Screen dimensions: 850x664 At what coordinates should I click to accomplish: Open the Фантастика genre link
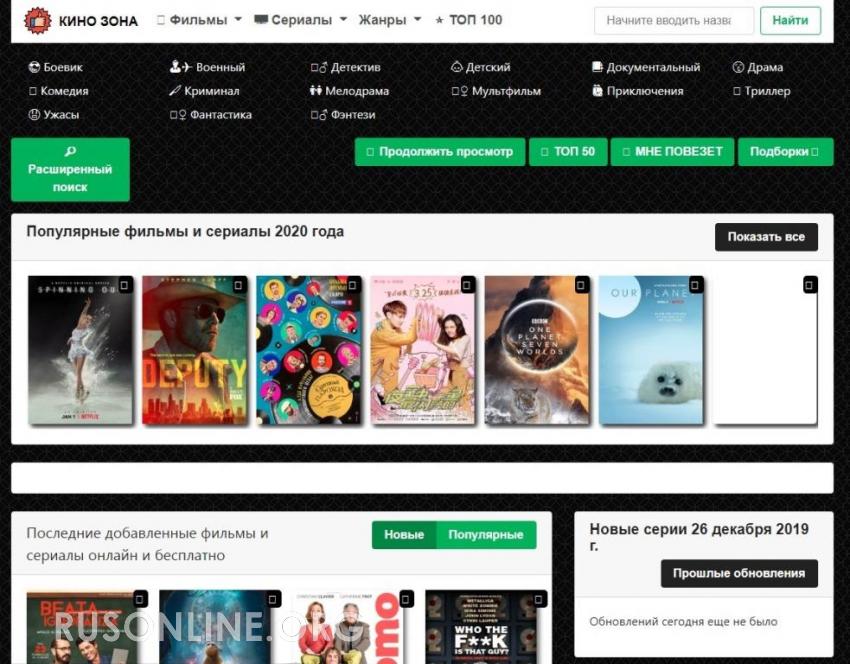pyautogui.click(x=211, y=114)
